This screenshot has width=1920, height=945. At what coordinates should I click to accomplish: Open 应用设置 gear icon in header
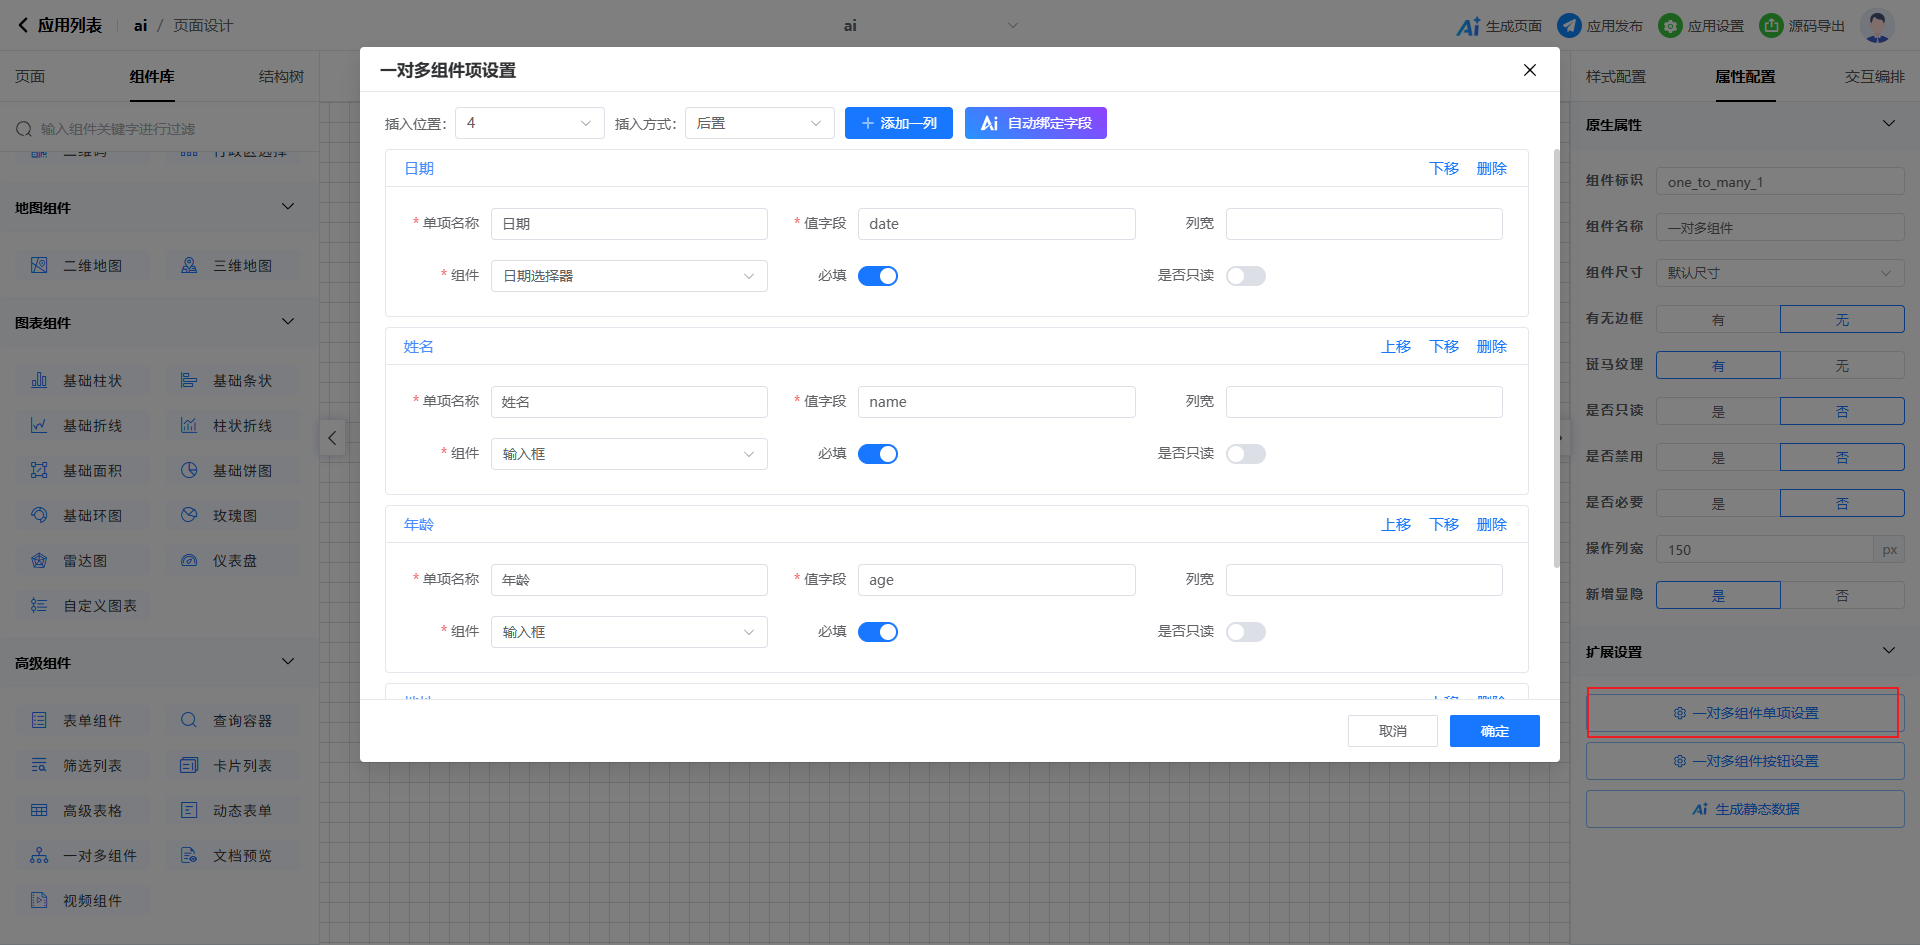[x=1670, y=26]
